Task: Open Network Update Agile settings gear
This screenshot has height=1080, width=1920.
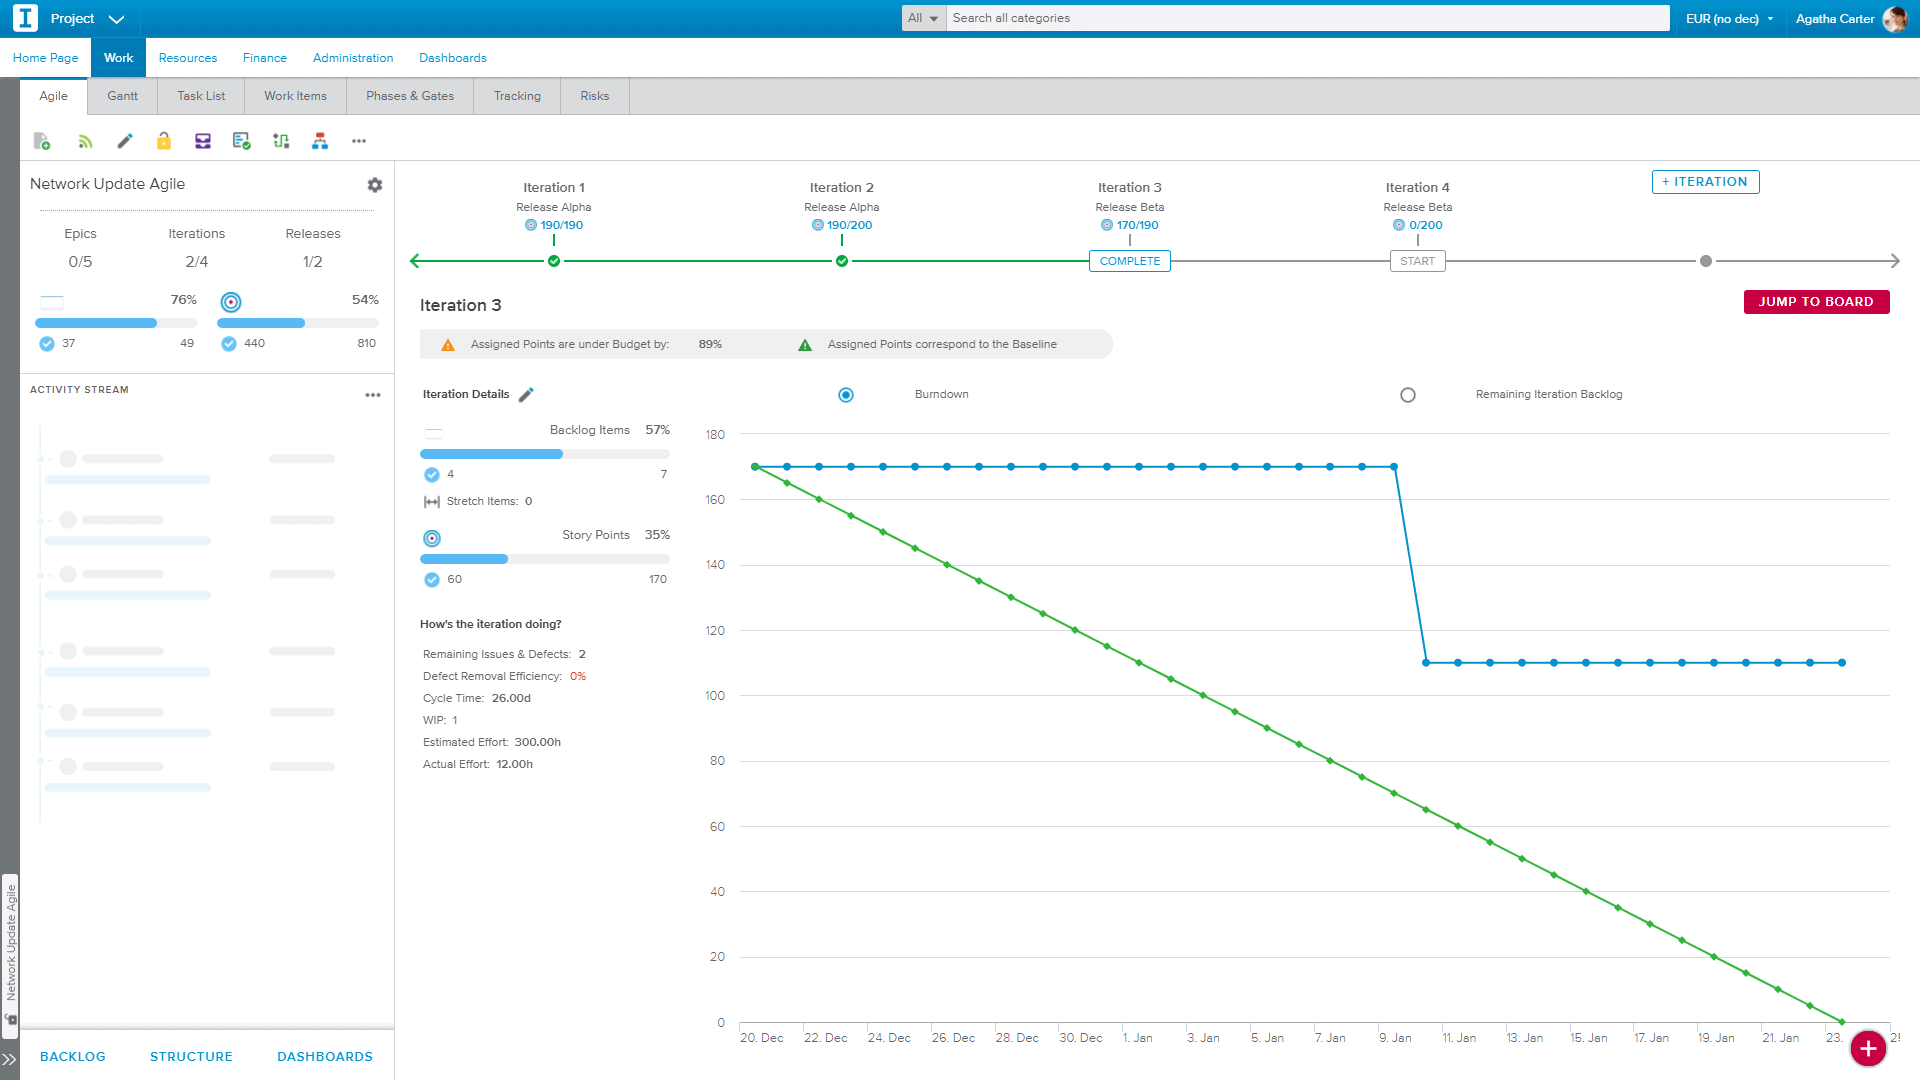Action: coord(375,185)
